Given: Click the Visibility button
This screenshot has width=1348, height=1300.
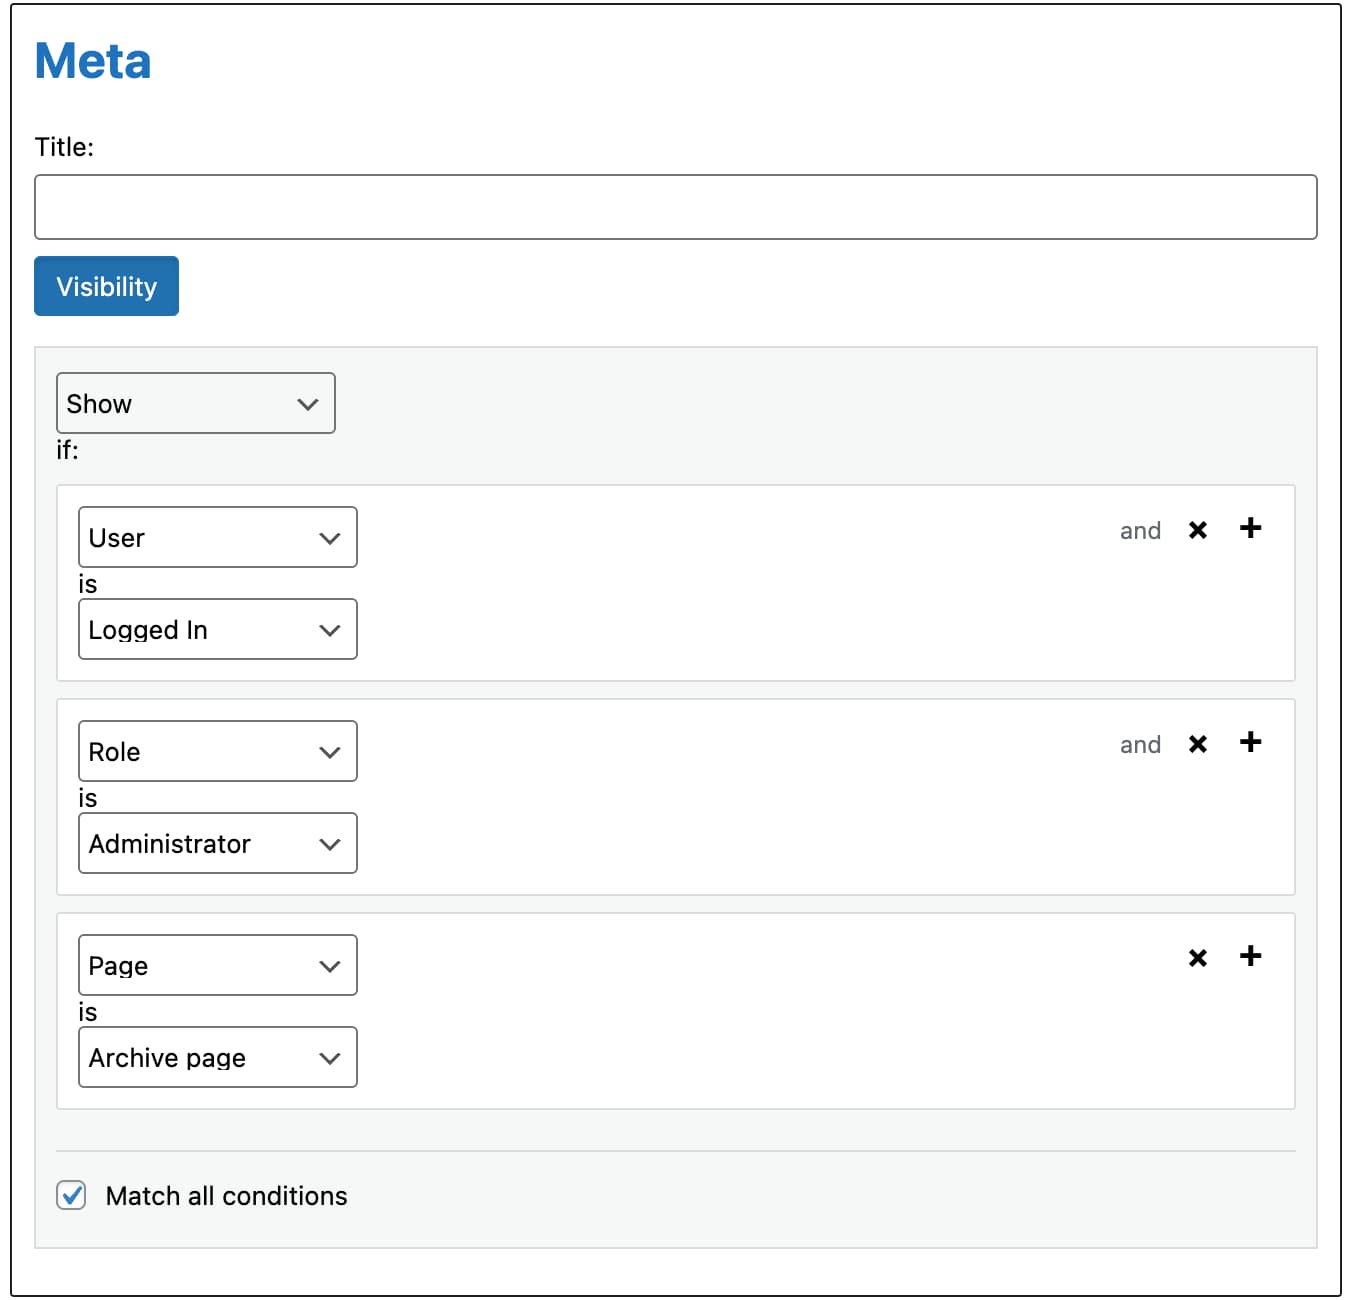Looking at the screenshot, I should [x=106, y=286].
